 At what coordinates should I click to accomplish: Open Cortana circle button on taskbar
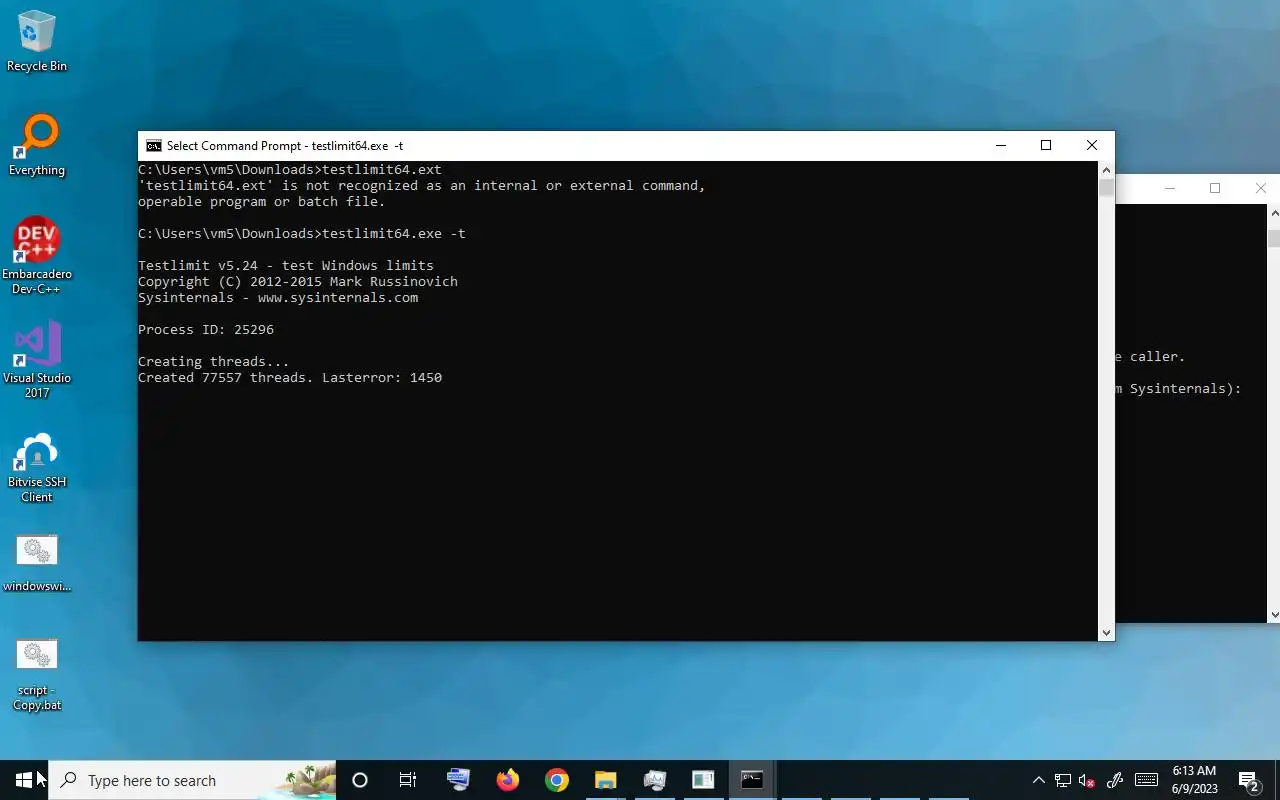pyautogui.click(x=360, y=780)
